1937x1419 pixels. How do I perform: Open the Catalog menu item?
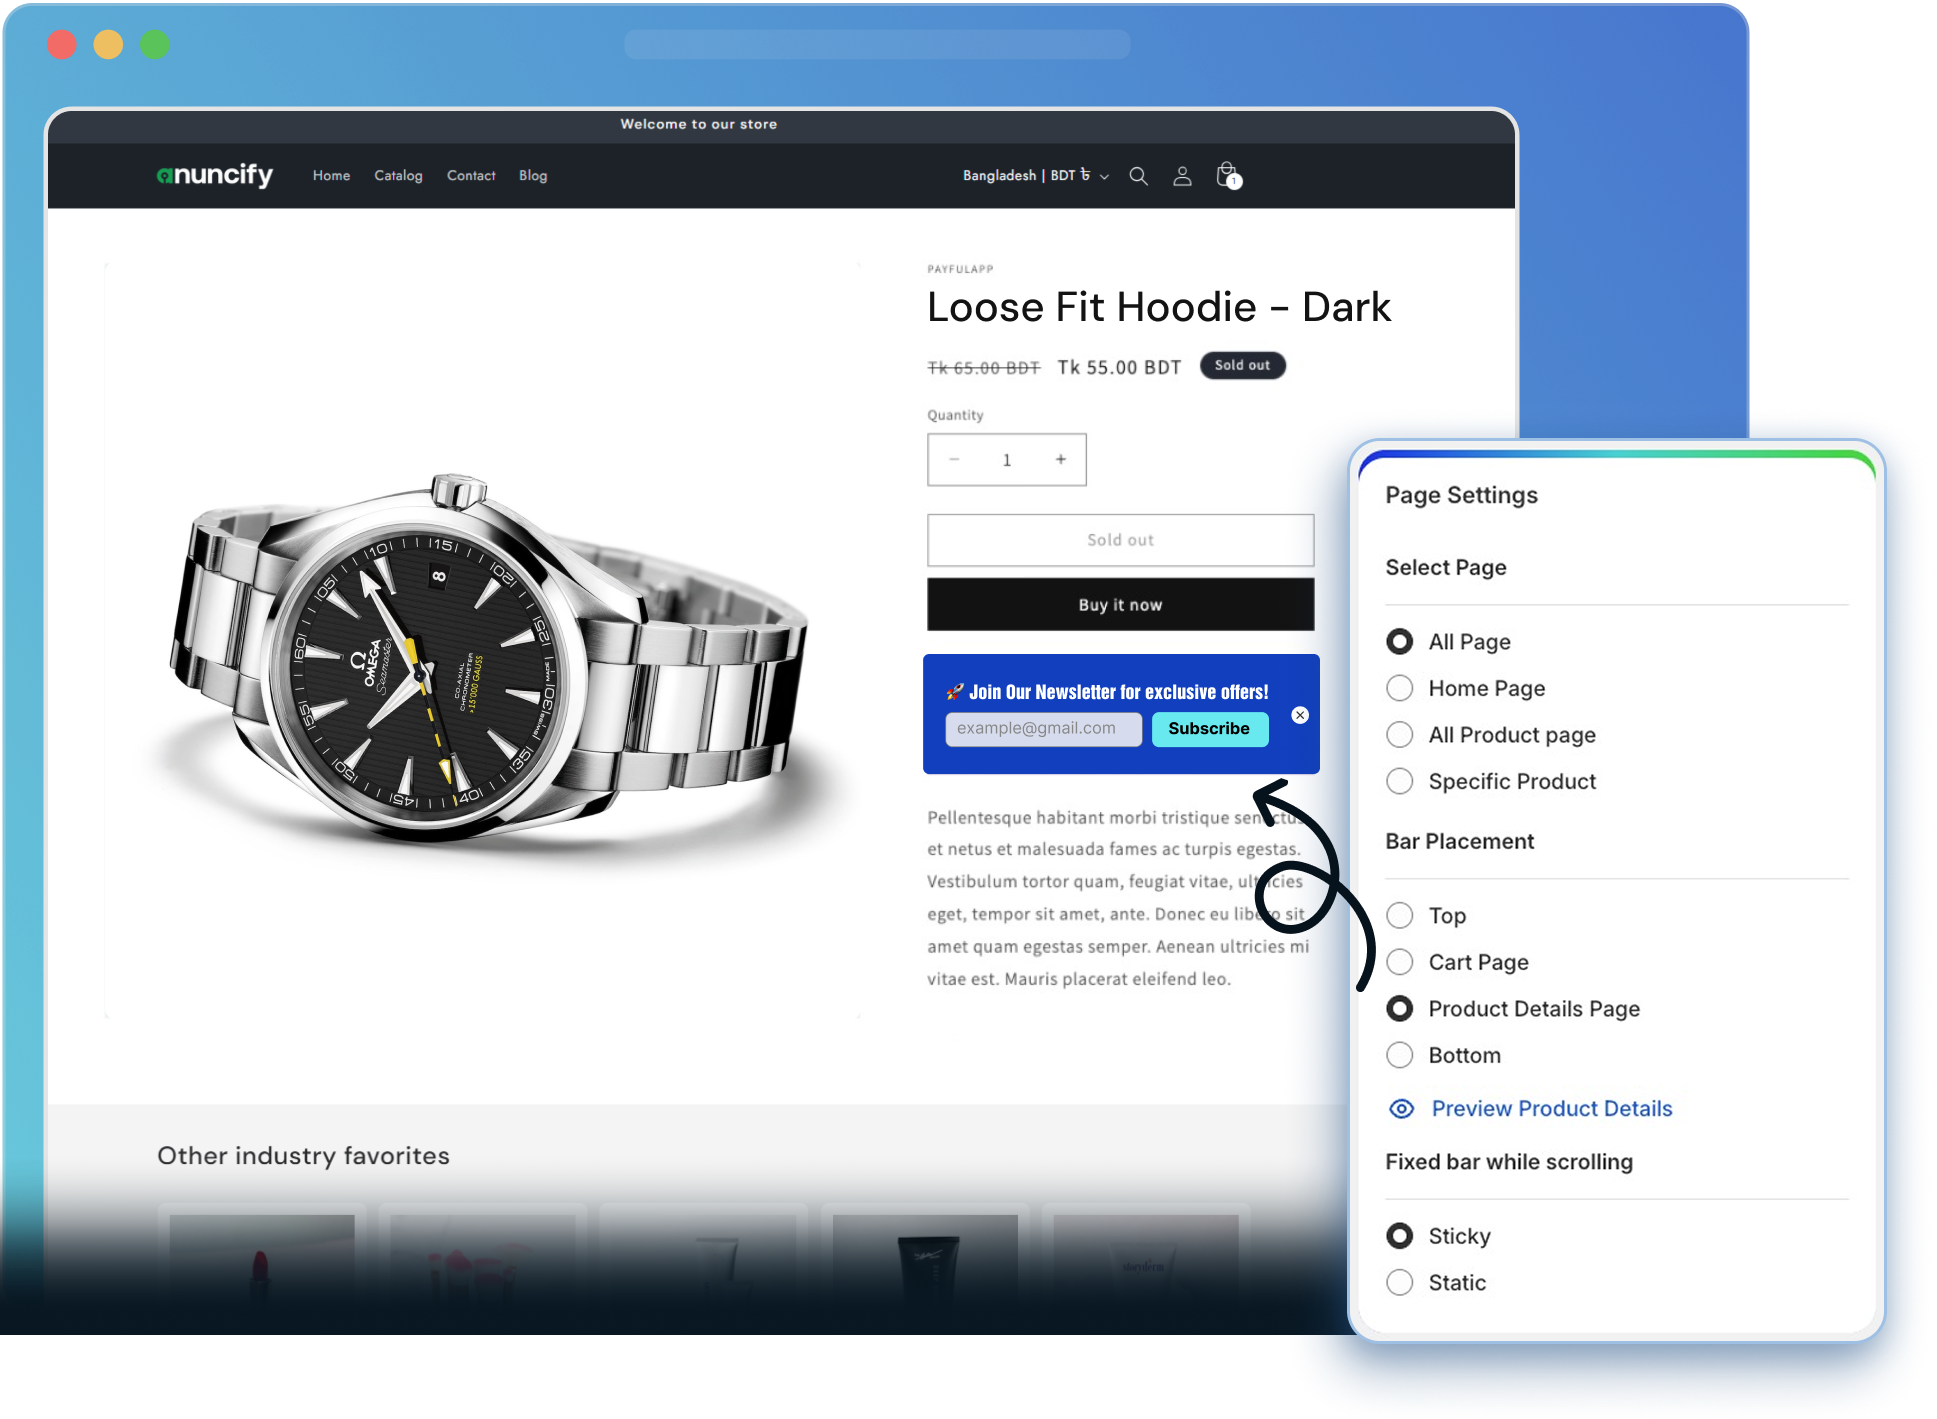398,176
